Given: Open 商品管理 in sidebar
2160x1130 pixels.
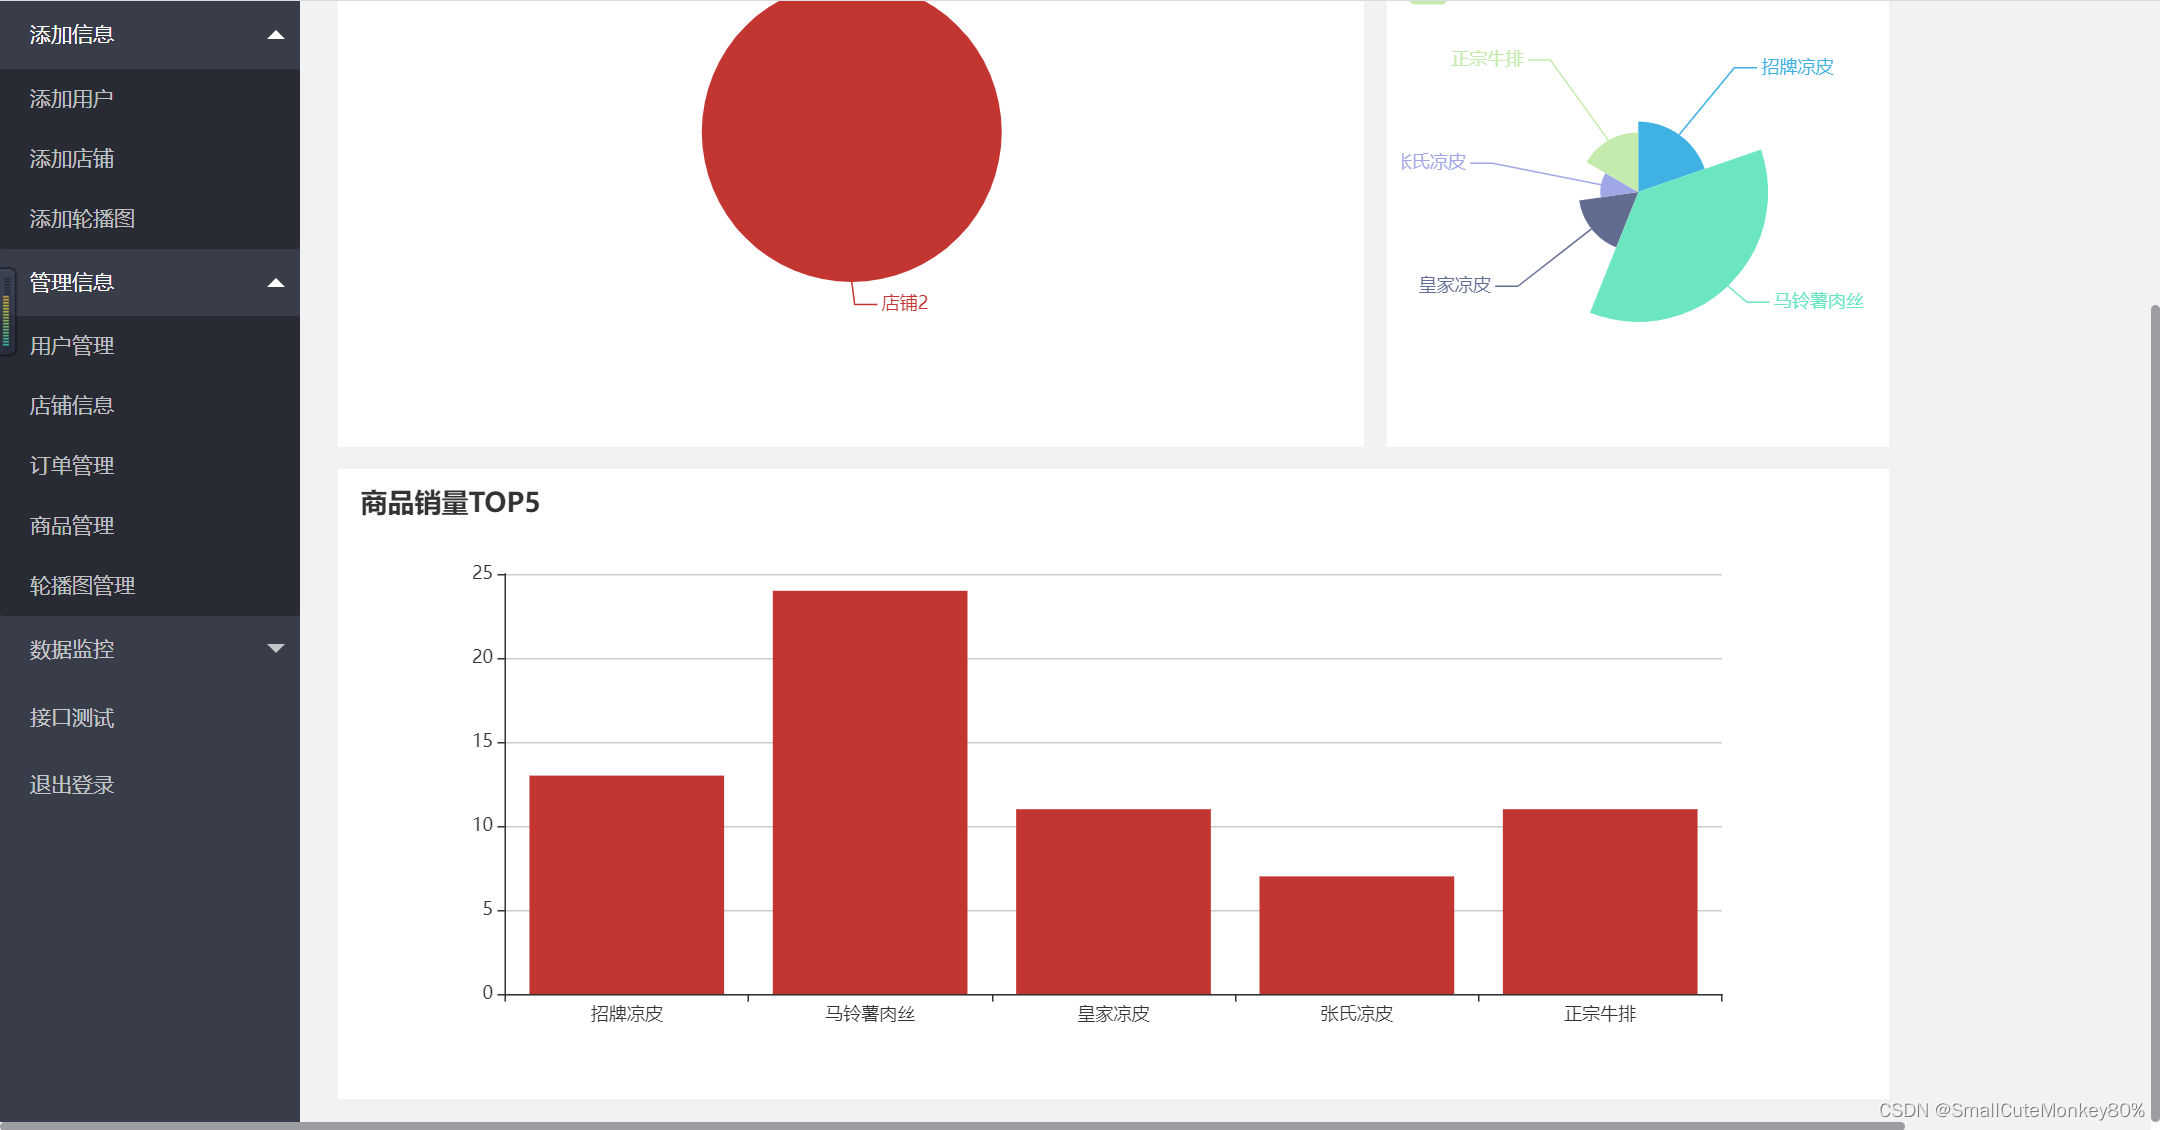Looking at the screenshot, I should coord(150,526).
